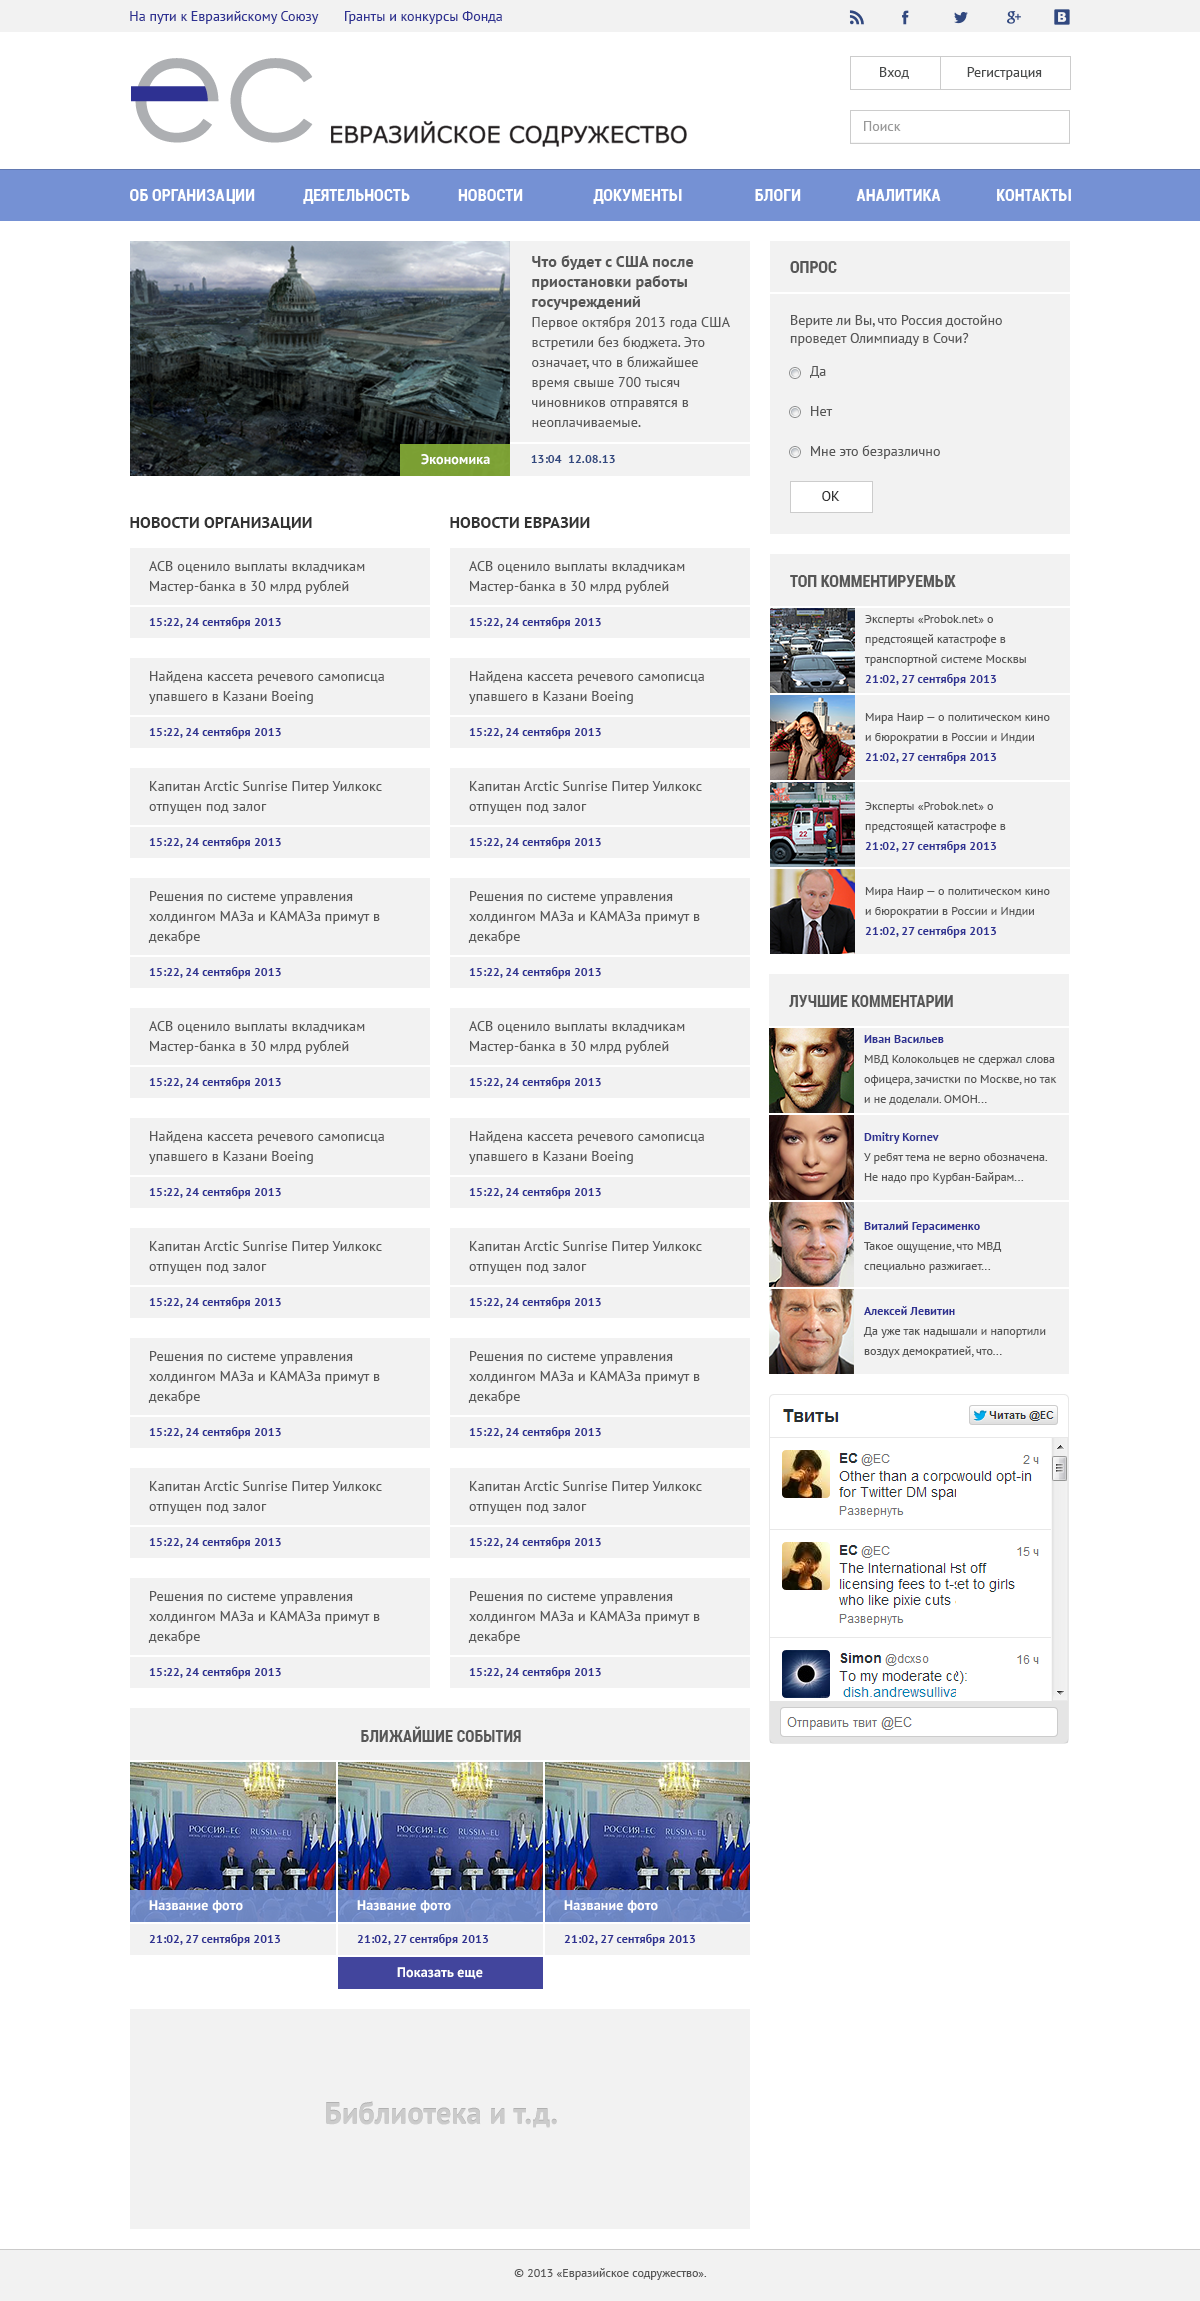Choose 'Мне это безразлично' radio option
This screenshot has width=1200, height=2301.
[x=795, y=452]
